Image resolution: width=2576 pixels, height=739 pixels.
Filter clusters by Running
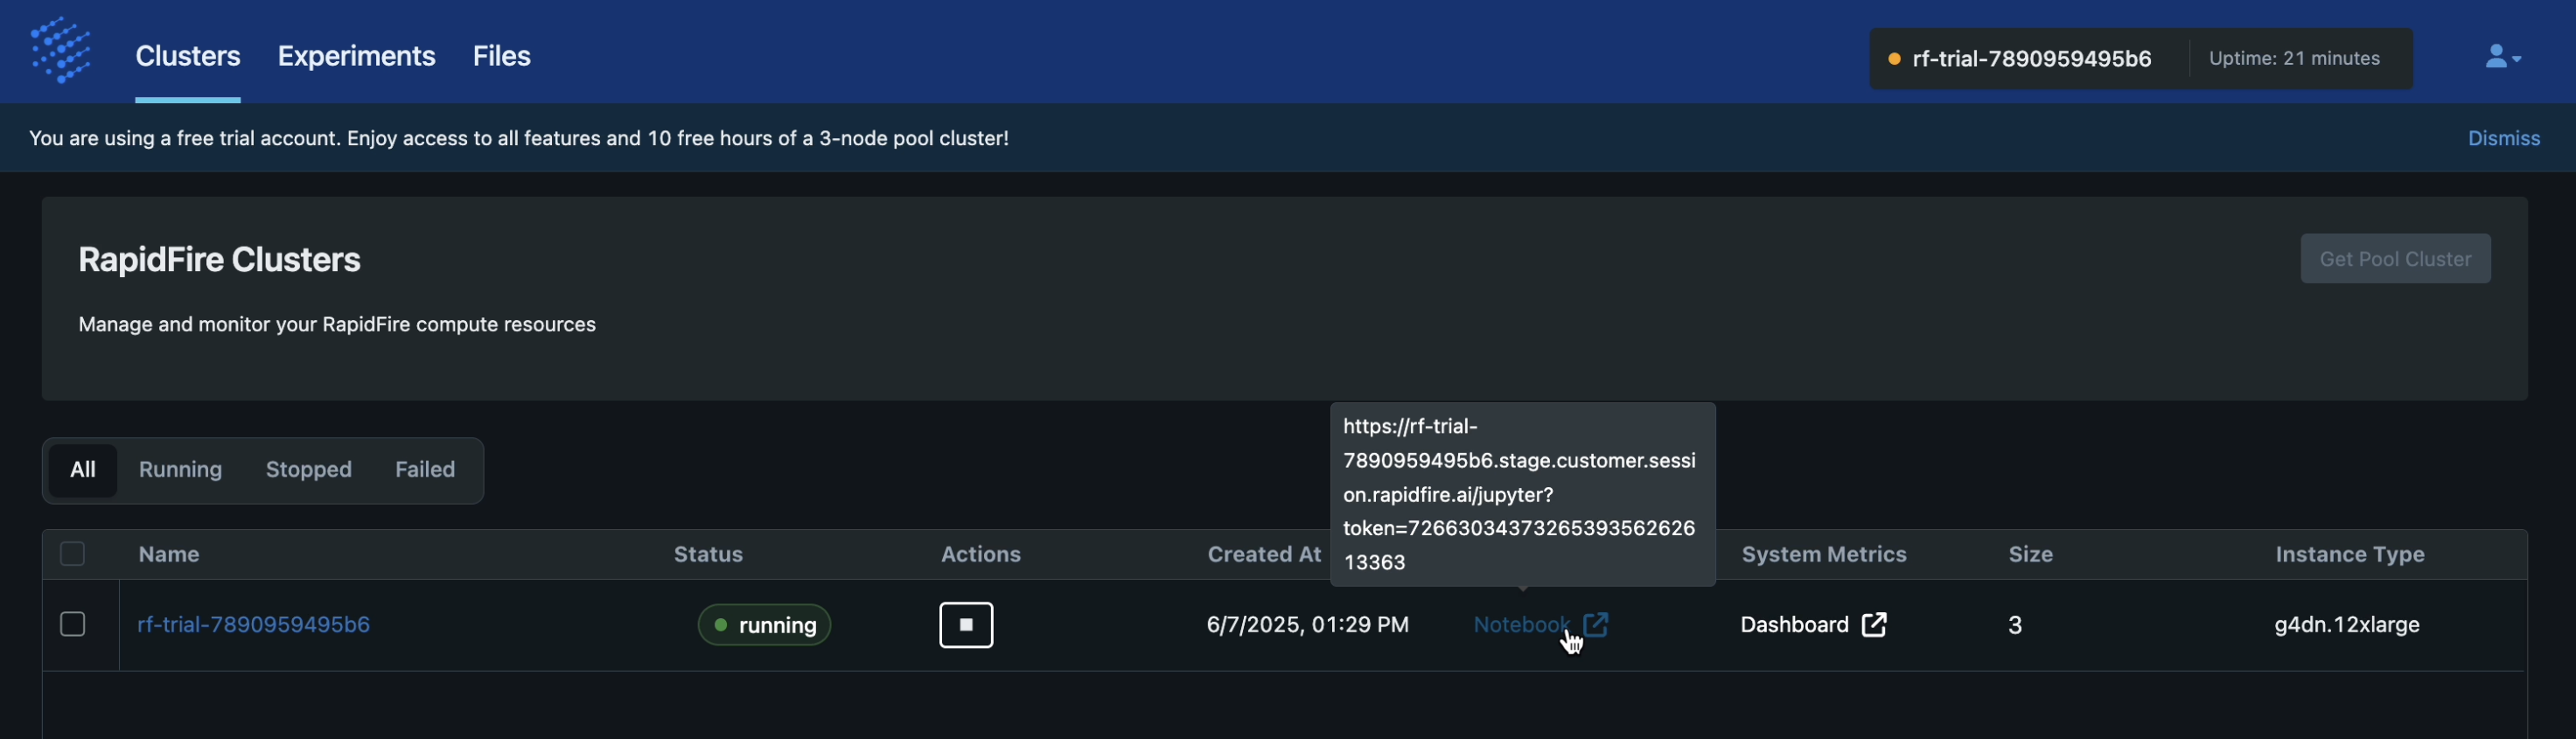point(181,470)
